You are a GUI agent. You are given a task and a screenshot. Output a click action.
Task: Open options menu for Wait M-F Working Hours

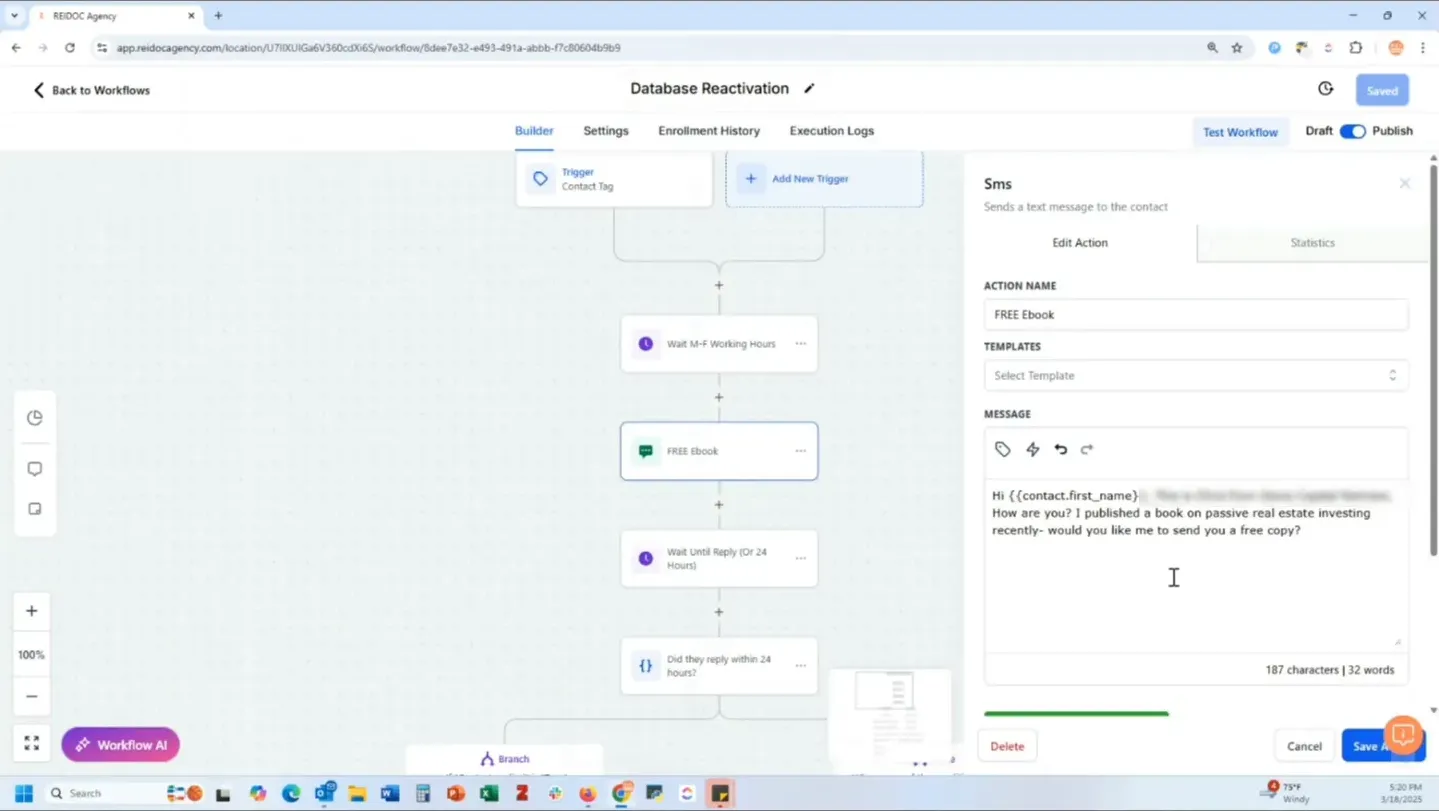click(800, 344)
